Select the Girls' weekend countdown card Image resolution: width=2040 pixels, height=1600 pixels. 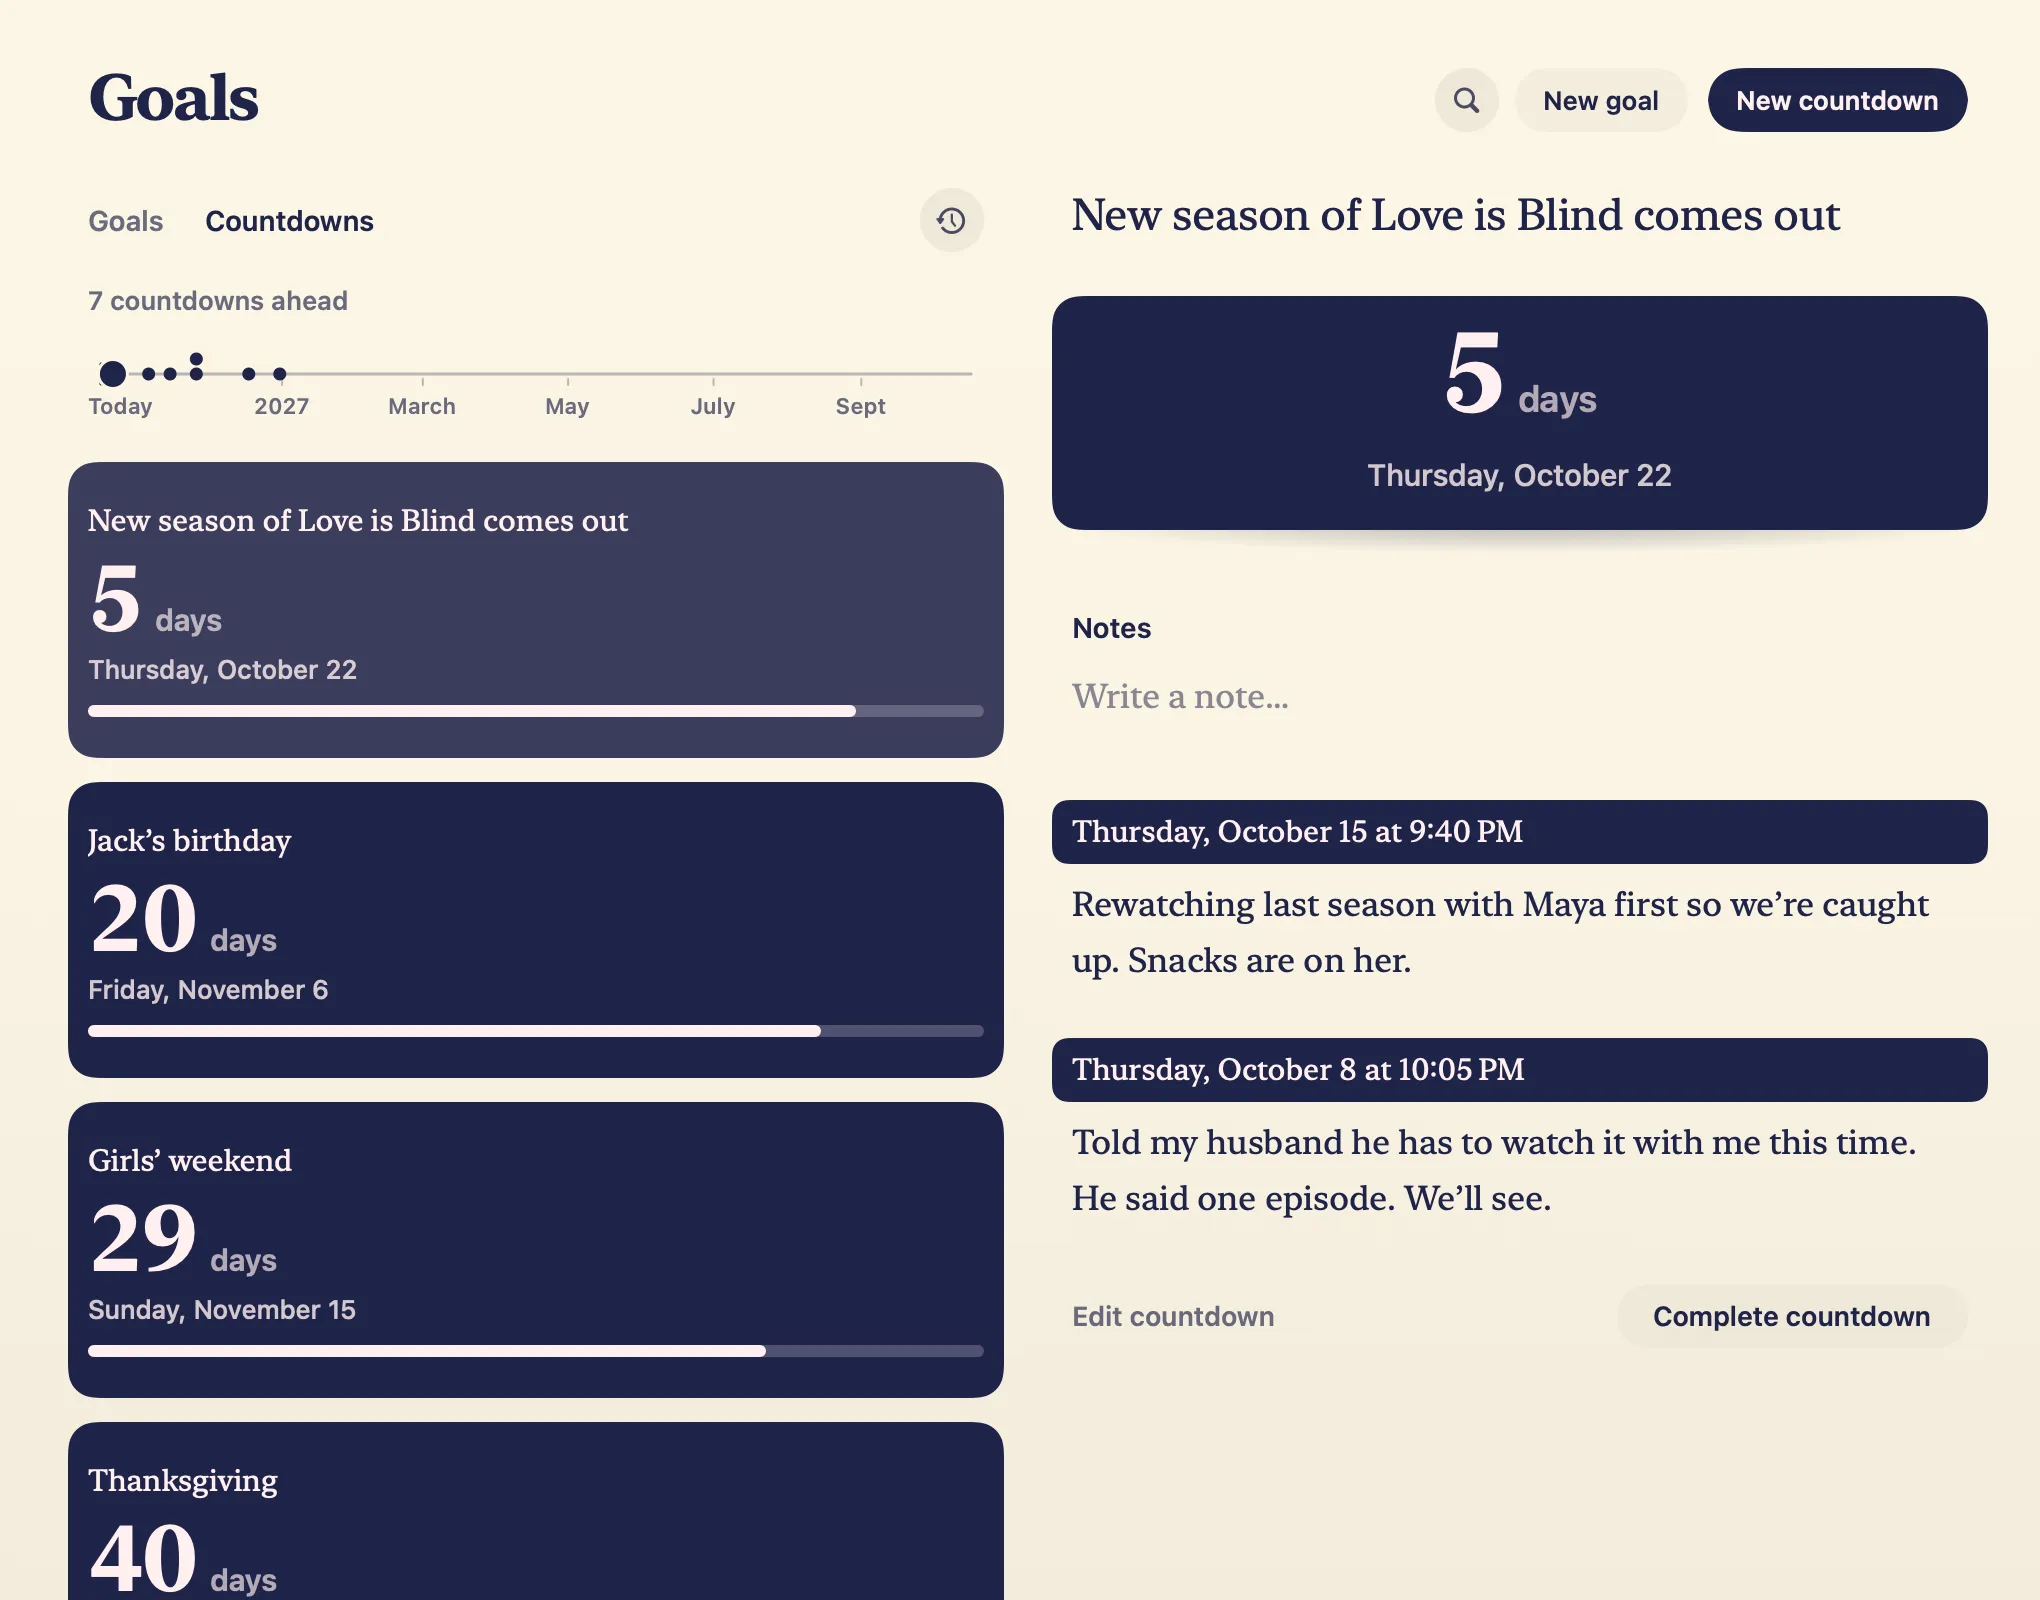[535, 1250]
